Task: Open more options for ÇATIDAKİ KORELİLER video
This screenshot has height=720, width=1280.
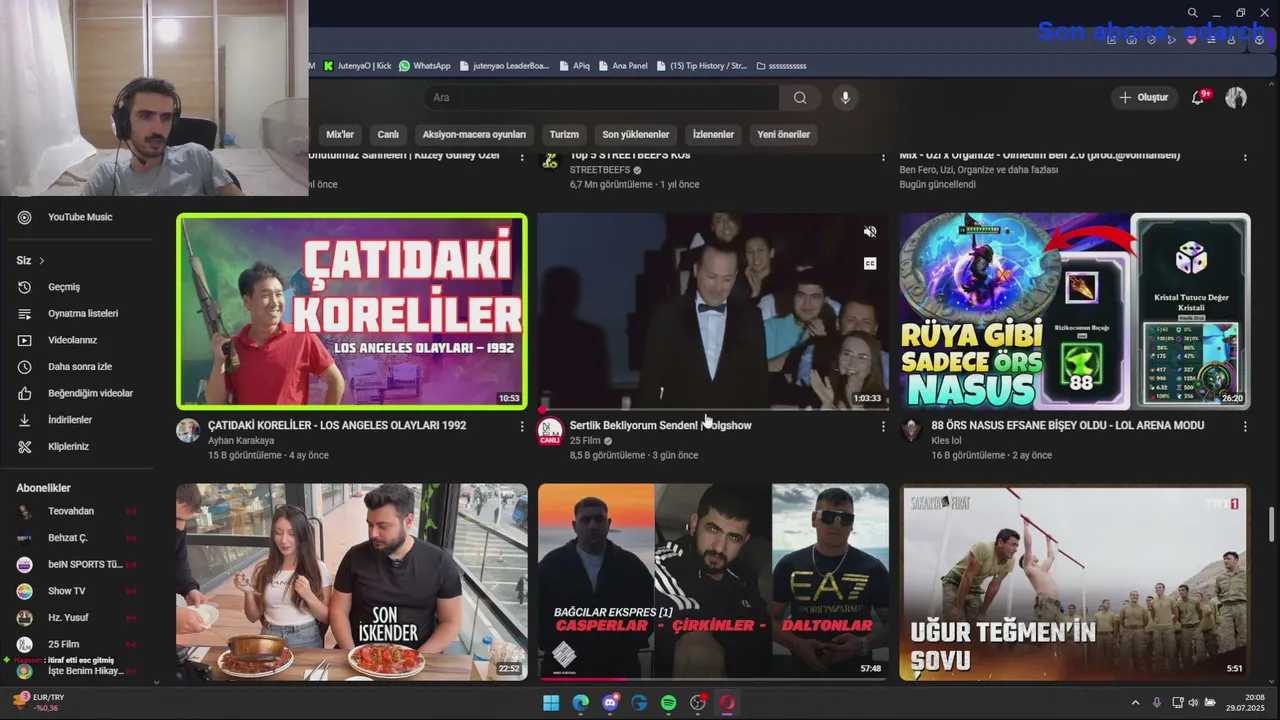Action: click(521, 426)
